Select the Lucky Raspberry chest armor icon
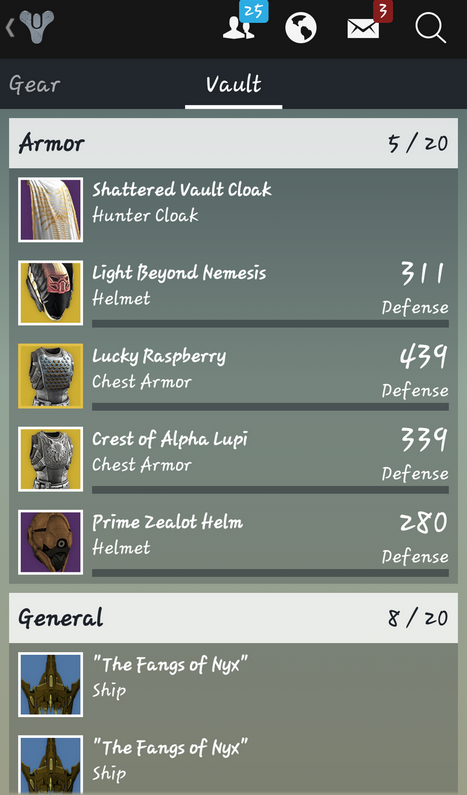The height and width of the screenshot is (795, 467). click(x=51, y=376)
